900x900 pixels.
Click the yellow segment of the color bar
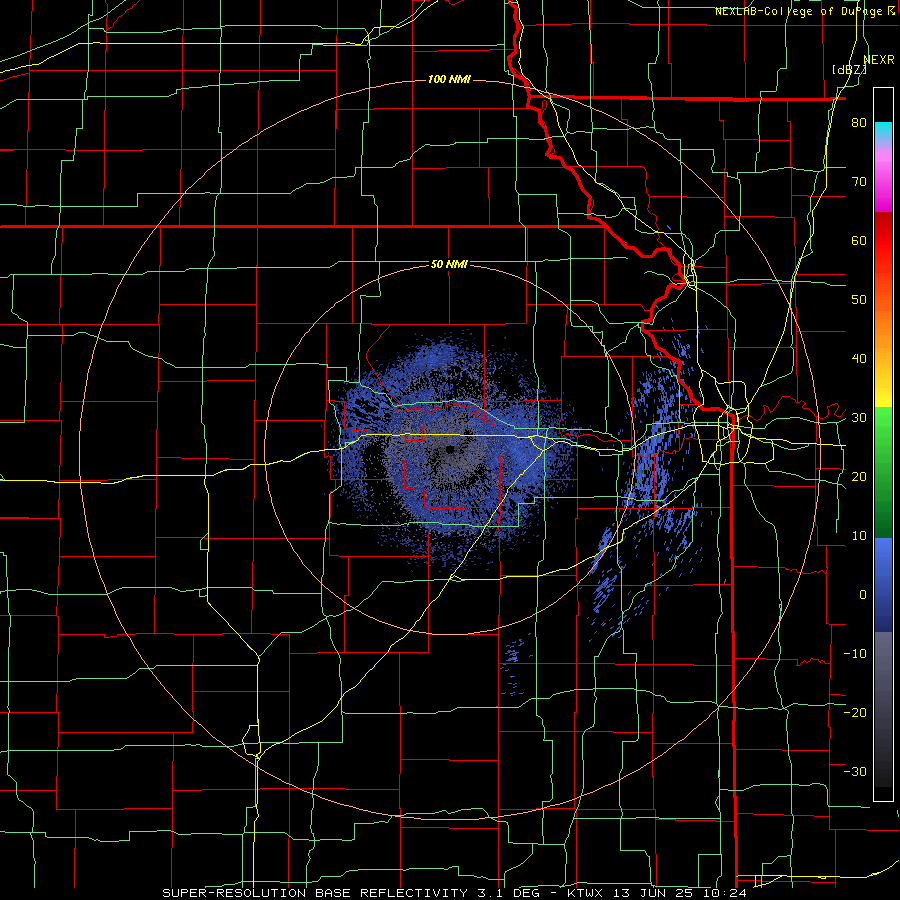(883, 385)
